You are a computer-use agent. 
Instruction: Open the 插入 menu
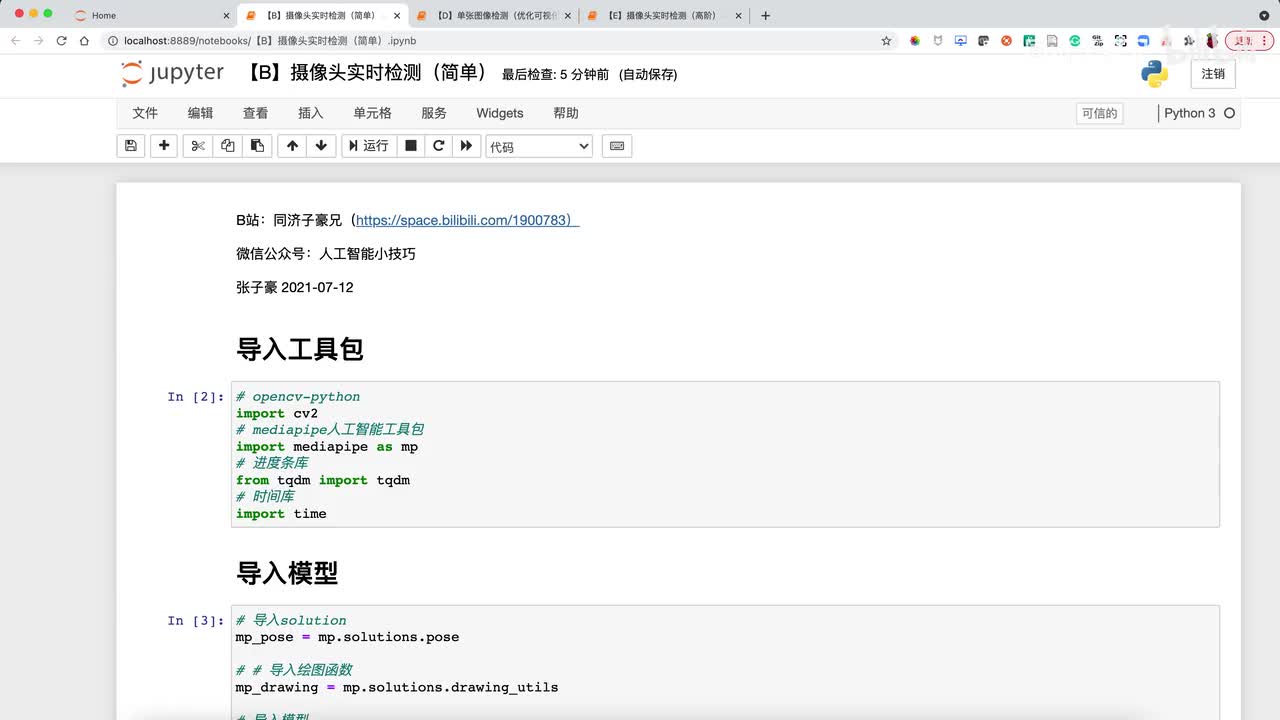pyautogui.click(x=311, y=113)
